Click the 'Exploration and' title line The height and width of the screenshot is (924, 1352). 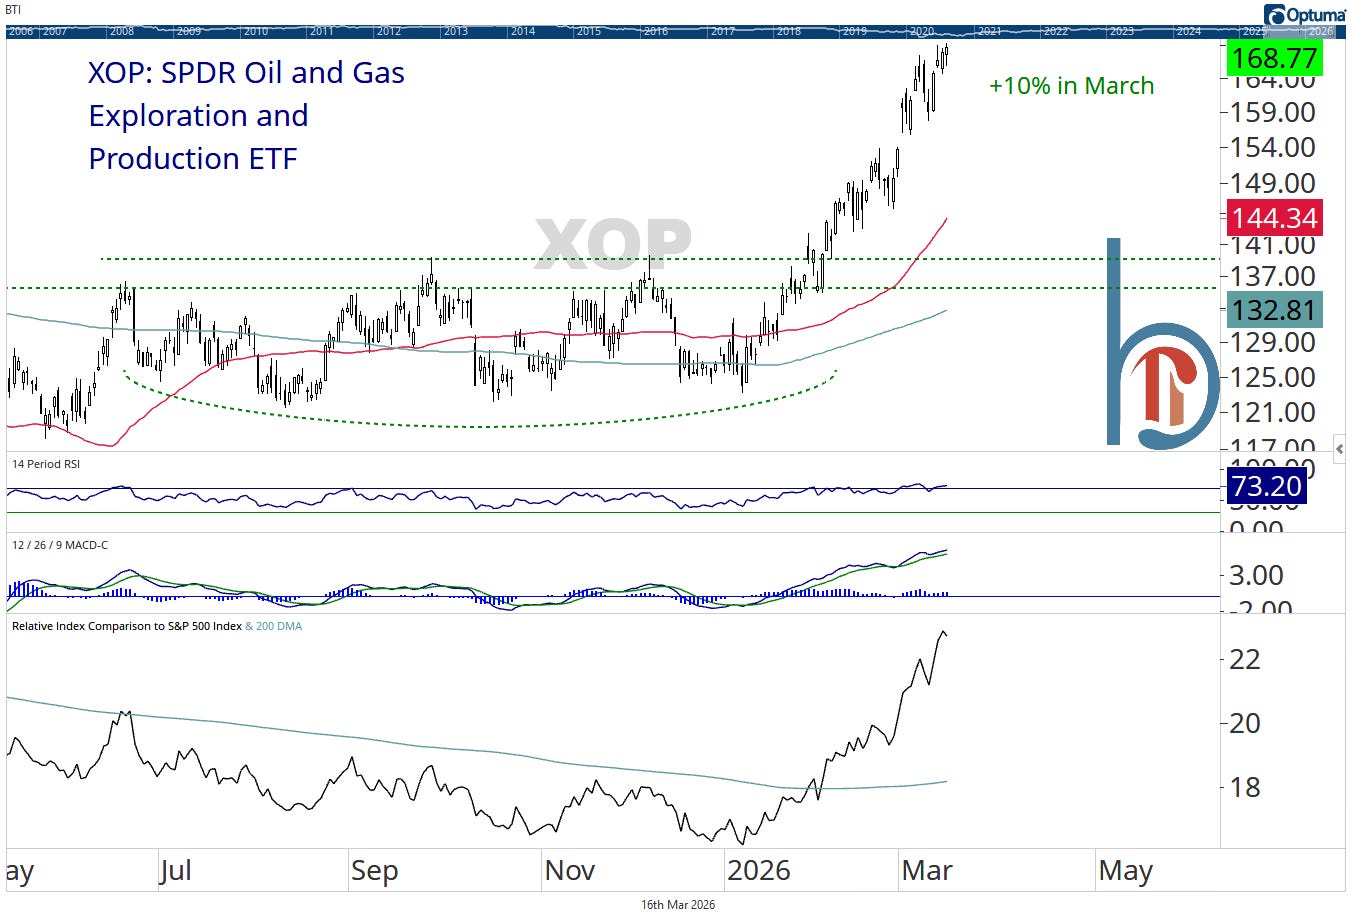198,116
